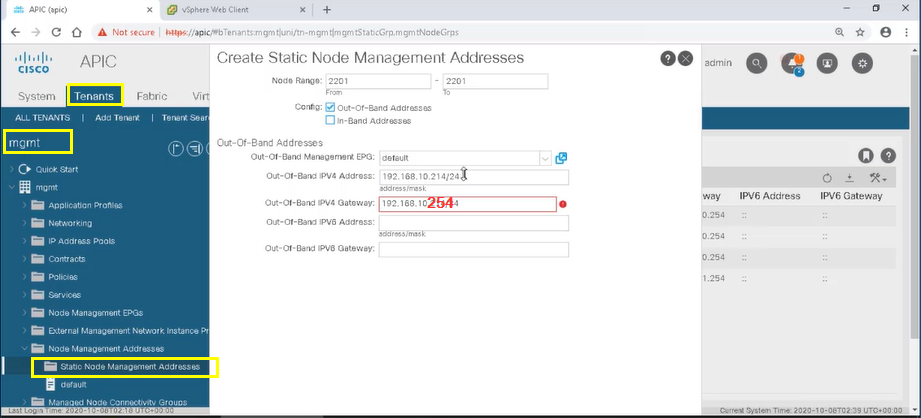Check the In-Band Addresses checkbox
The width and height of the screenshot is (921, 418).
330,120
